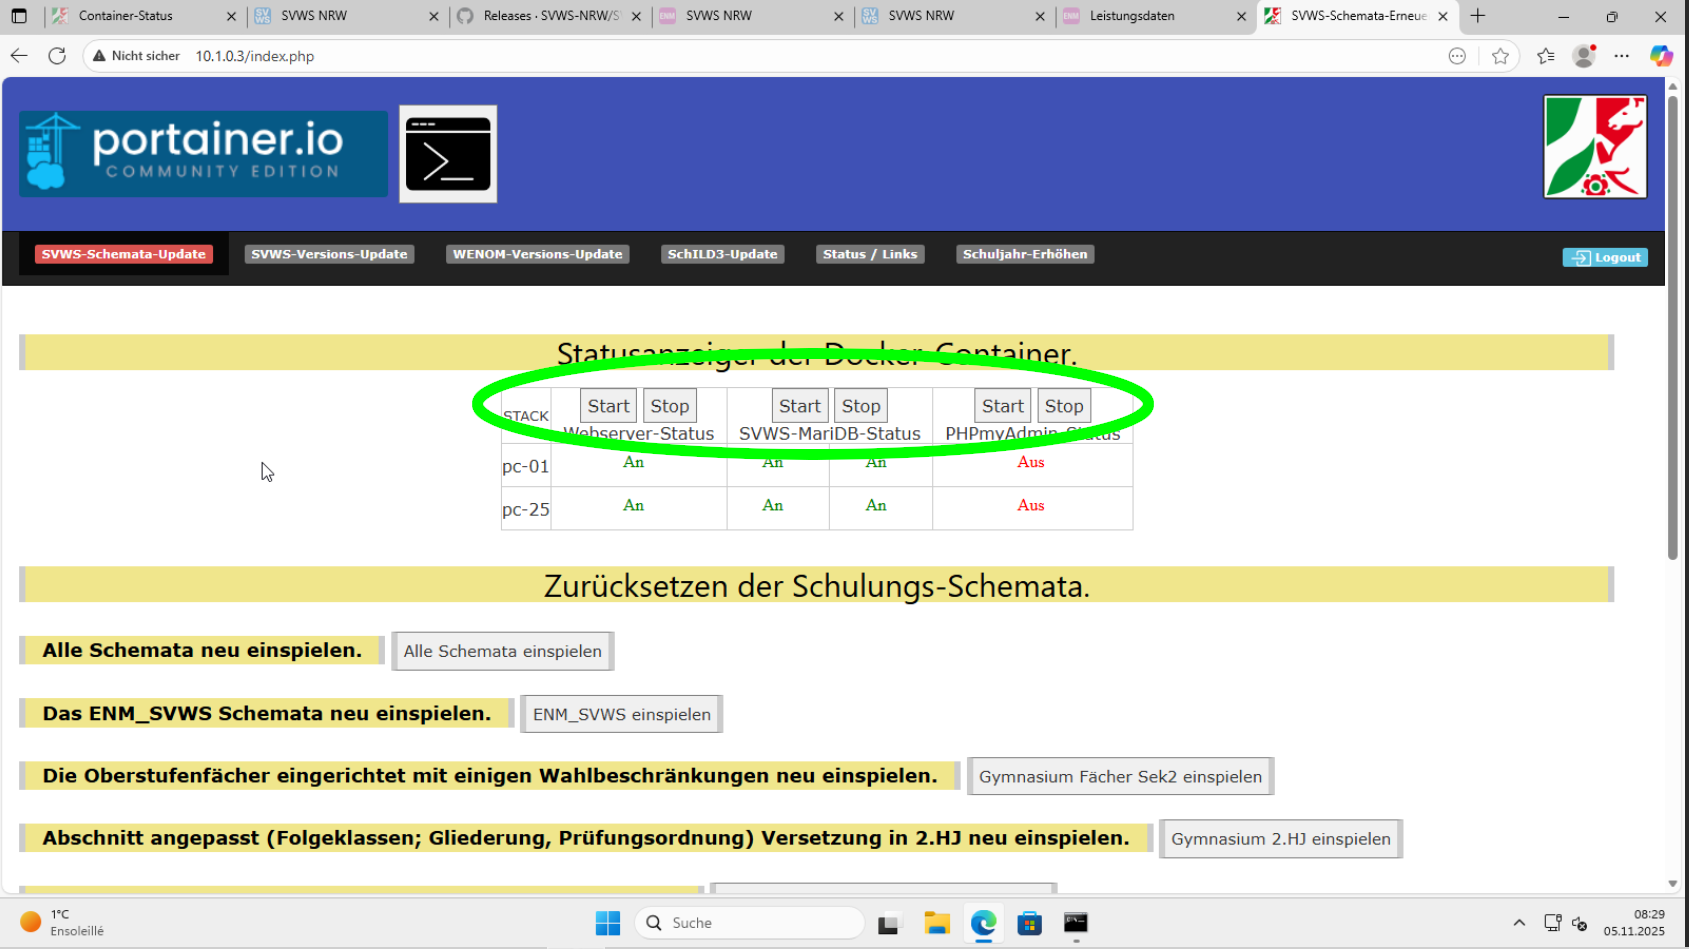This screenshot has height=949, width=1689.
Task: Open the terminal console icon
Action: (448, 154)
